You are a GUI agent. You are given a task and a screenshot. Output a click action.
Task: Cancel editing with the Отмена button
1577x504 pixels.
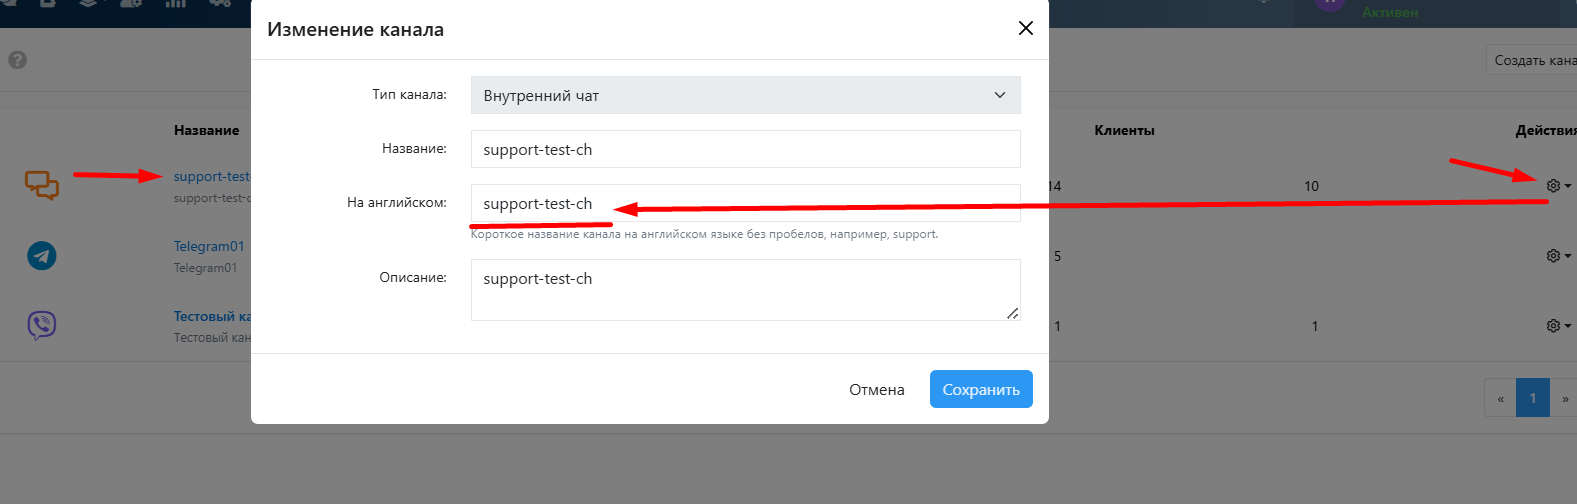pyautogui.click(x=877, y=389)
